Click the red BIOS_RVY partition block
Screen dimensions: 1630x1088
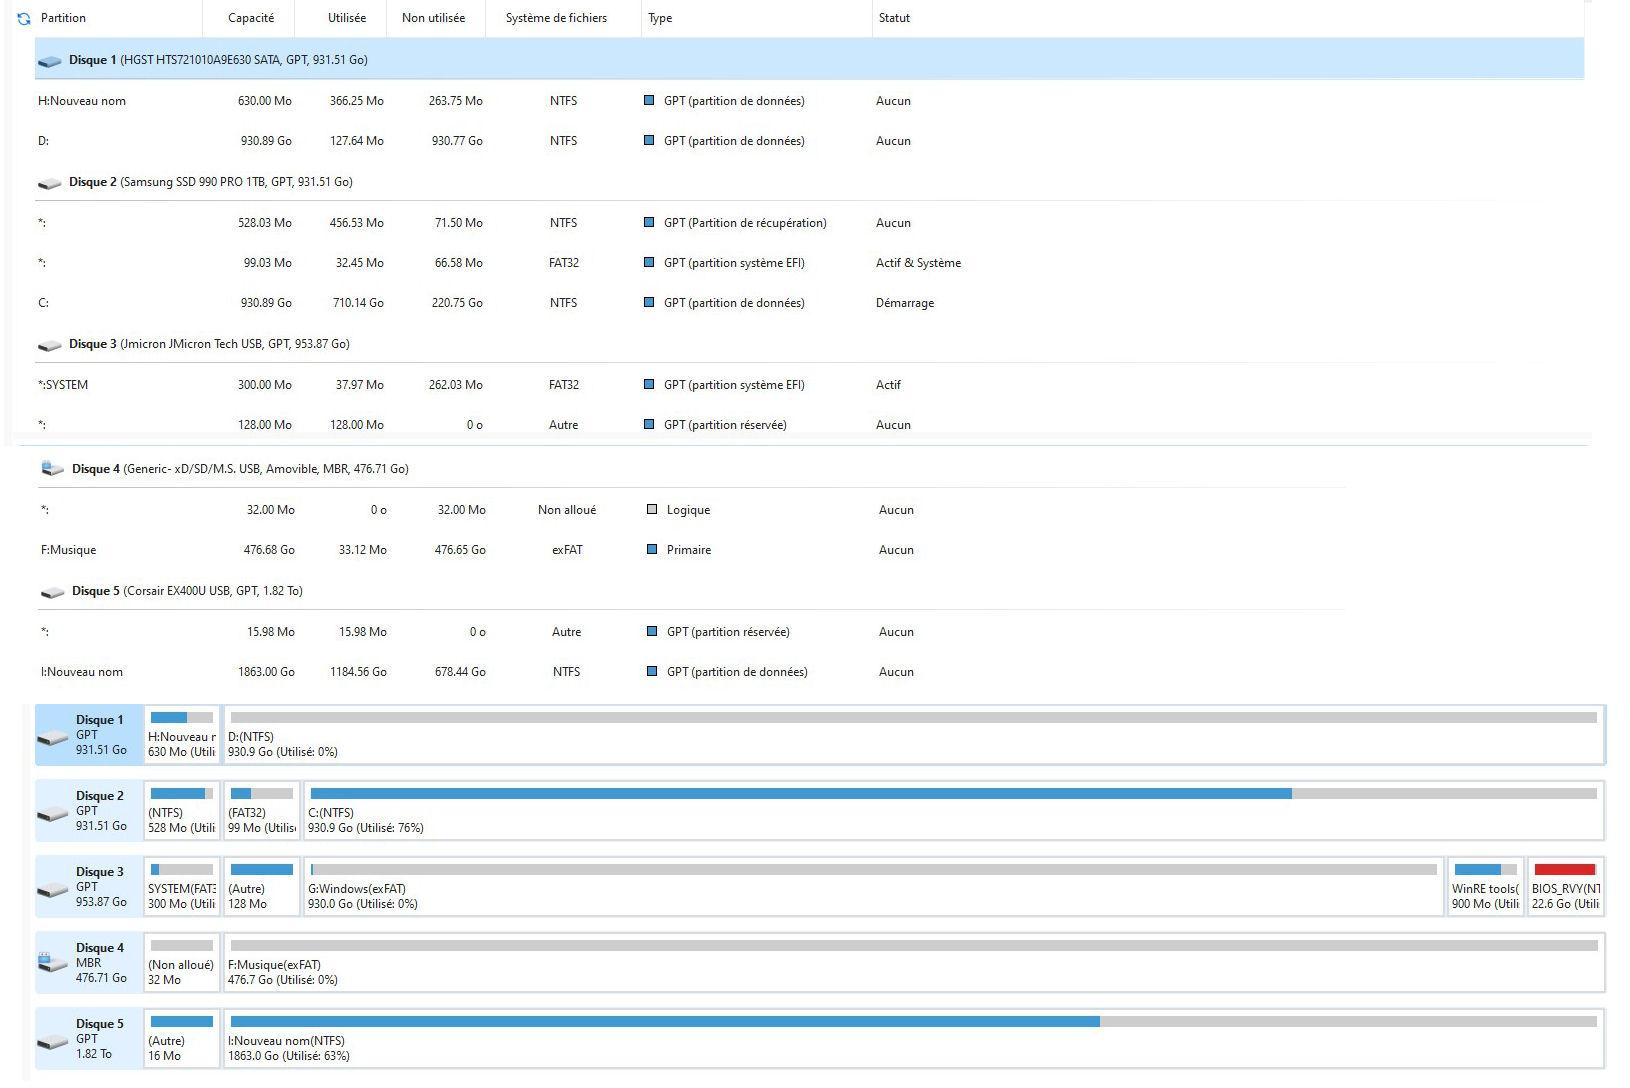(1565, 886)
